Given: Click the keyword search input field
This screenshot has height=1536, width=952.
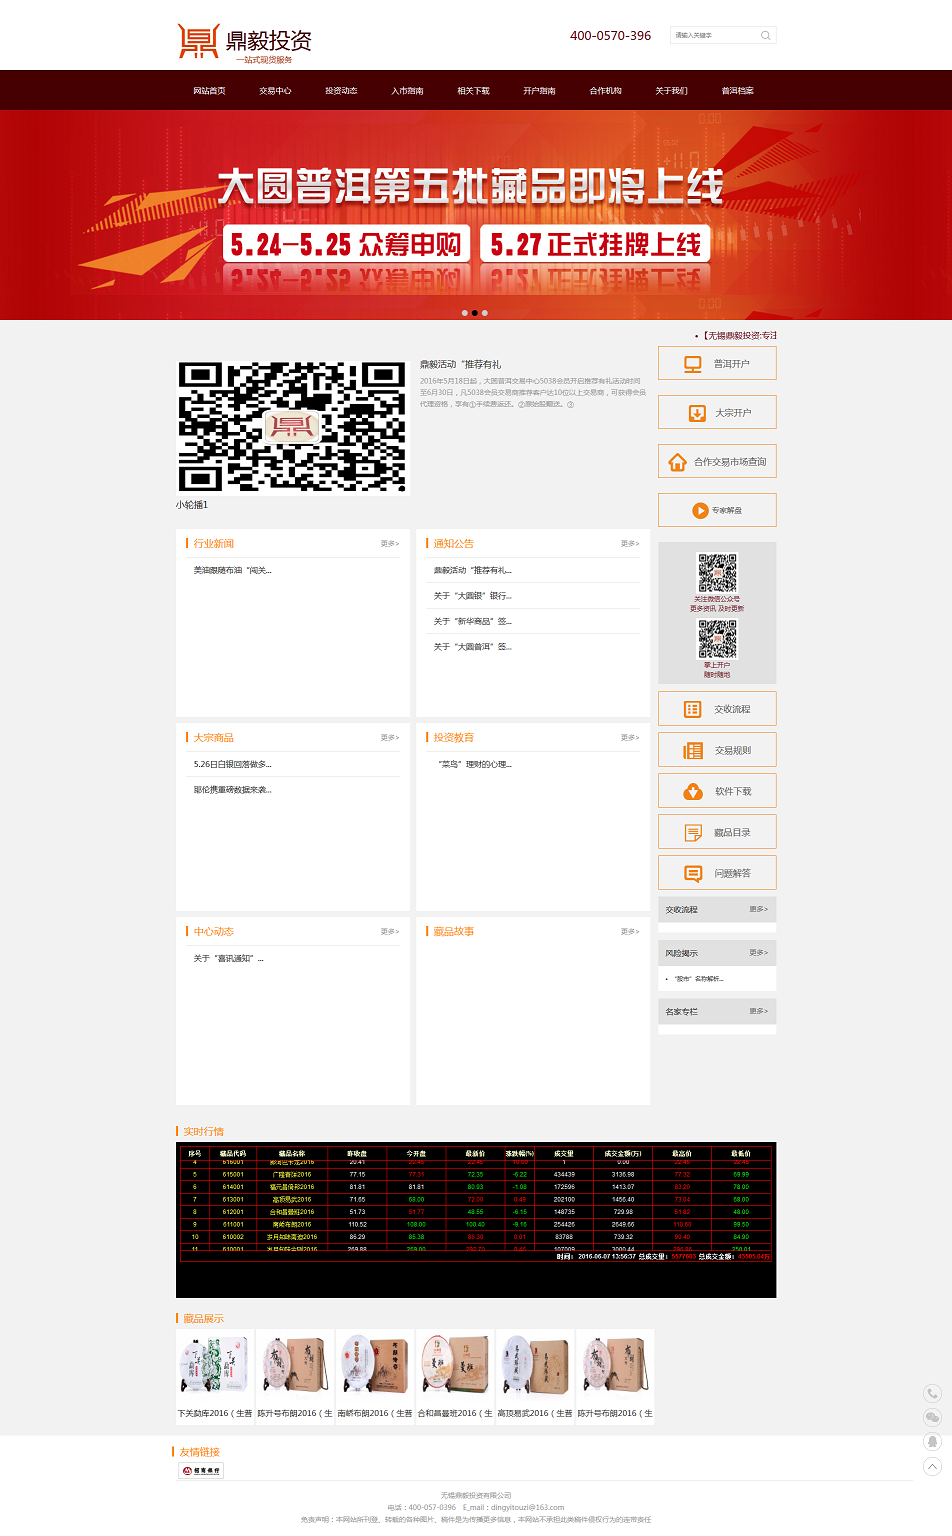Looking at the screenshot, I should pos(713,36).
